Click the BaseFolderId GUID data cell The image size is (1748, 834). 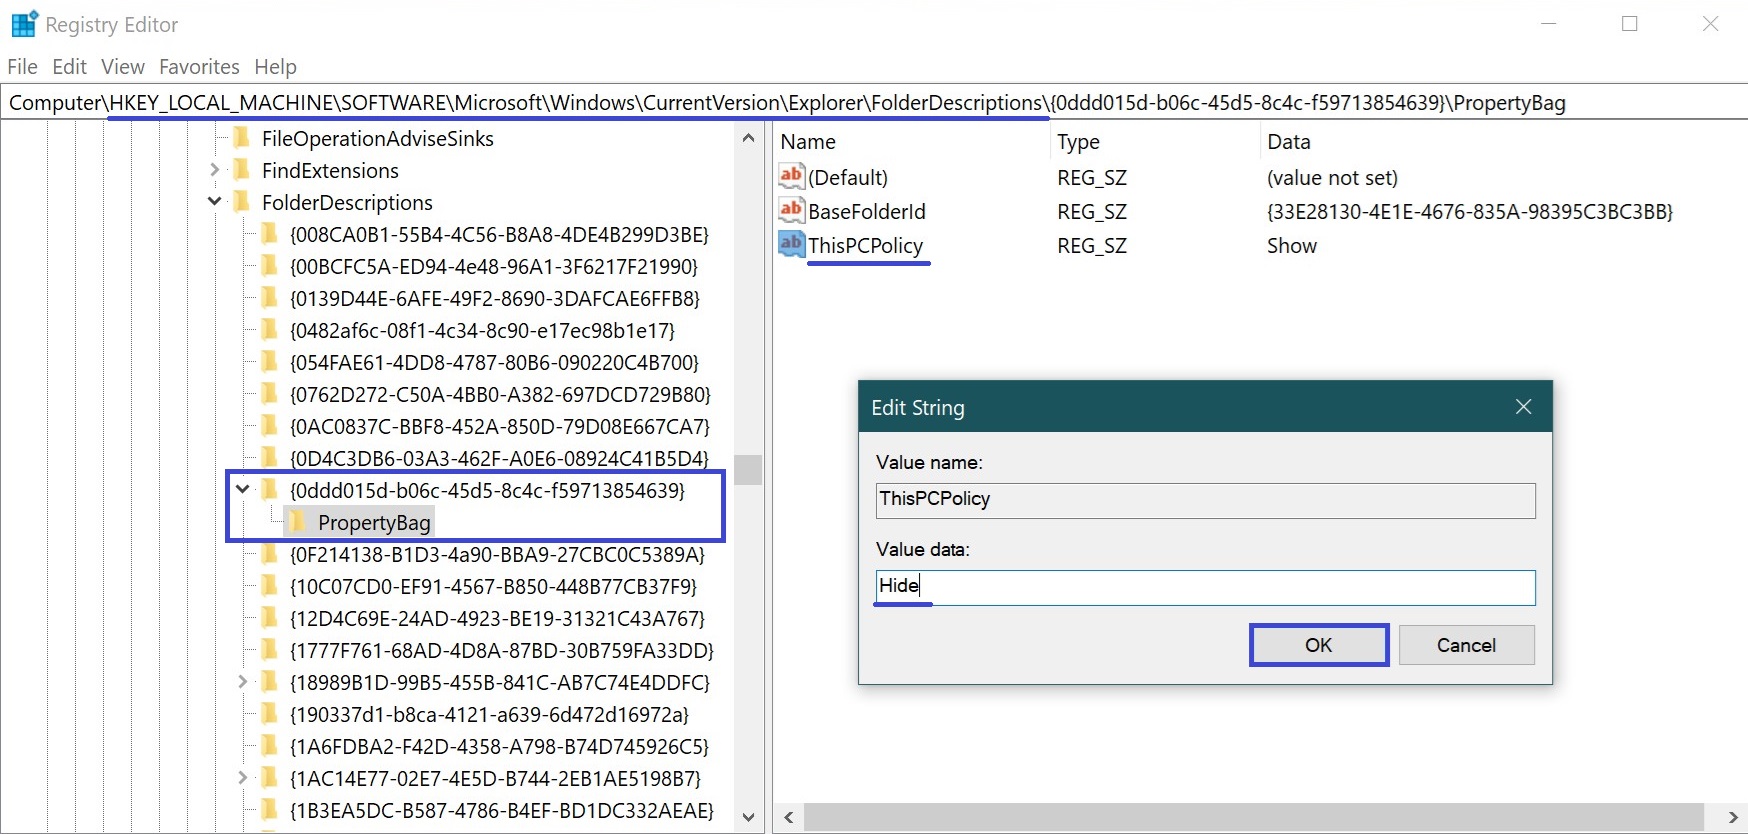coord(1470,211)
